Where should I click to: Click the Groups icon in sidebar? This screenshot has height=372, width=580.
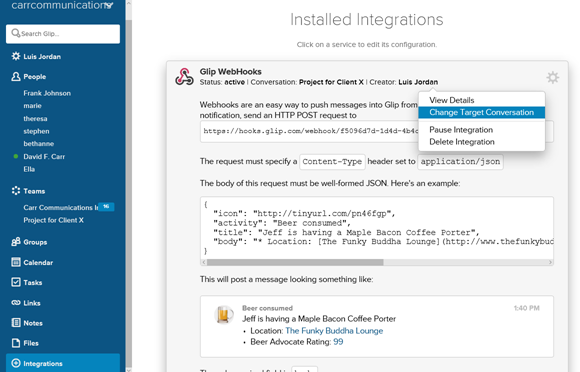16,242
